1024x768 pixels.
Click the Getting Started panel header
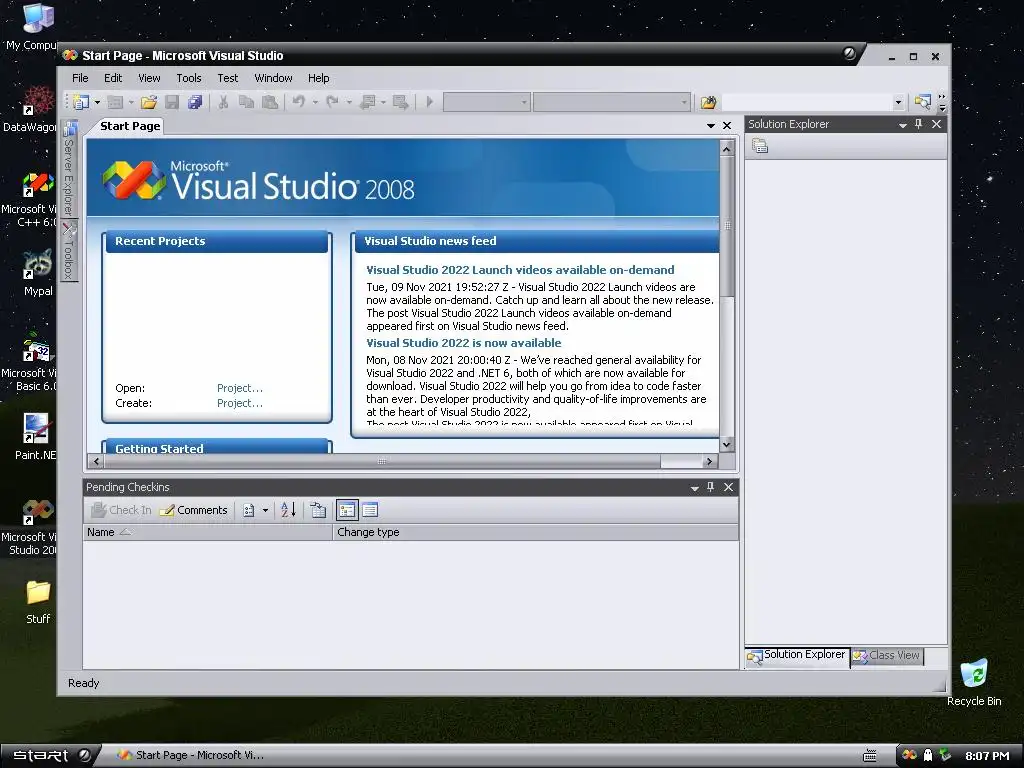click(x=217, y=447)
